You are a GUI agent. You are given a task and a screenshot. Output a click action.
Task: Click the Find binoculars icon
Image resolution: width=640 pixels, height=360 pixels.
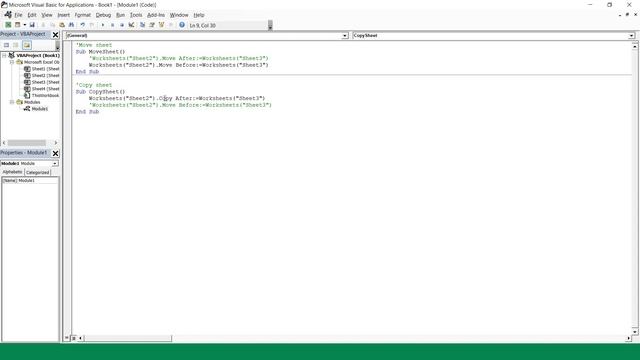click(x=71, y=25)
